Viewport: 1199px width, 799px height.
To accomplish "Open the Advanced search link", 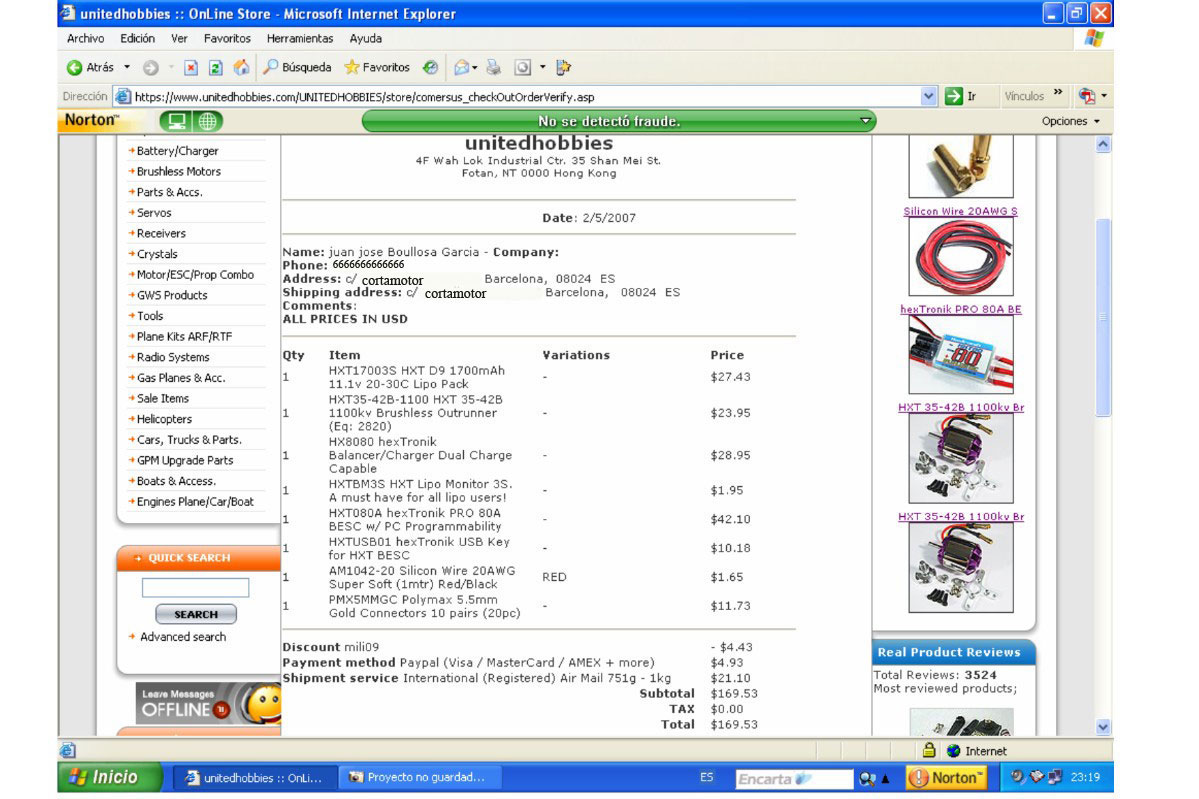I will tap(182, 637).
